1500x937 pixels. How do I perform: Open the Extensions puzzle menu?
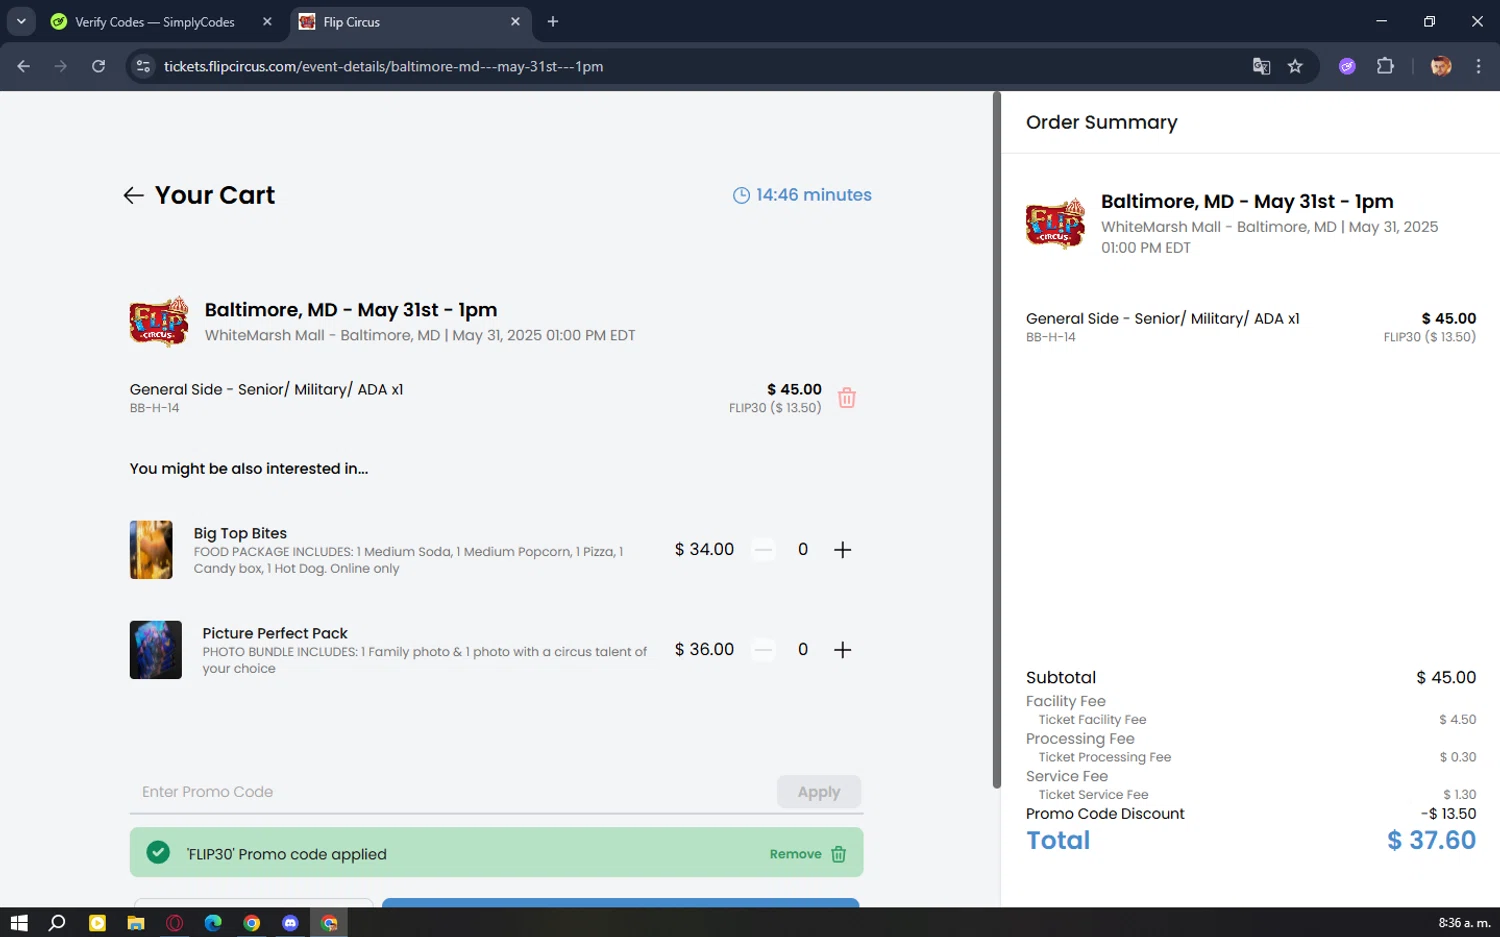pyautogui.click(x=1385, y=66)
